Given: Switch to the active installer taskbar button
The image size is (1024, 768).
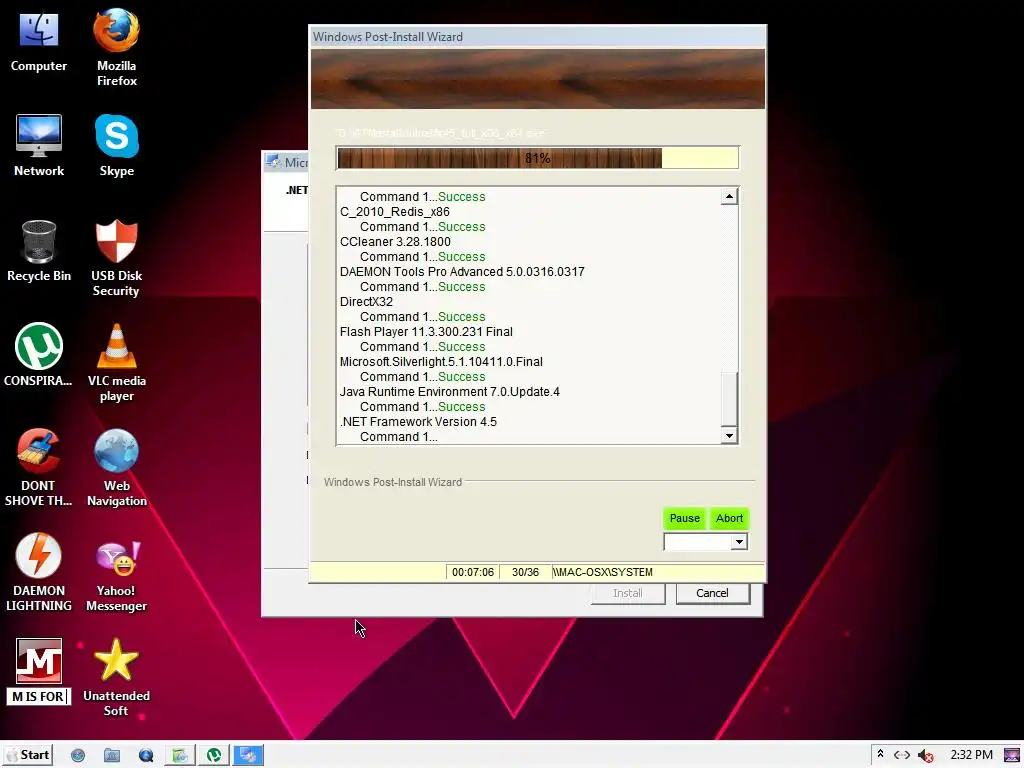Looking at the screenshot, I should pos(248,756).
